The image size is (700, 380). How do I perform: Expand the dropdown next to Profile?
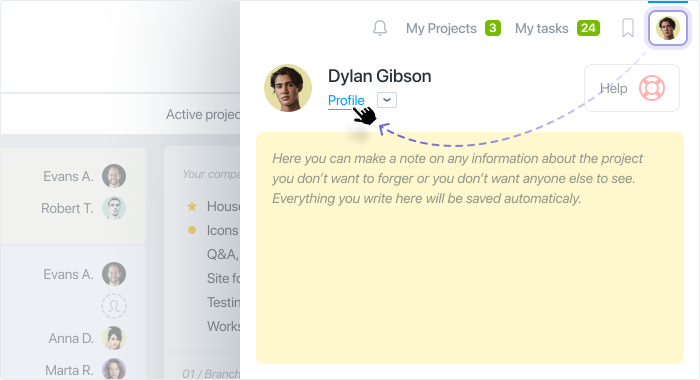point(387,100)
